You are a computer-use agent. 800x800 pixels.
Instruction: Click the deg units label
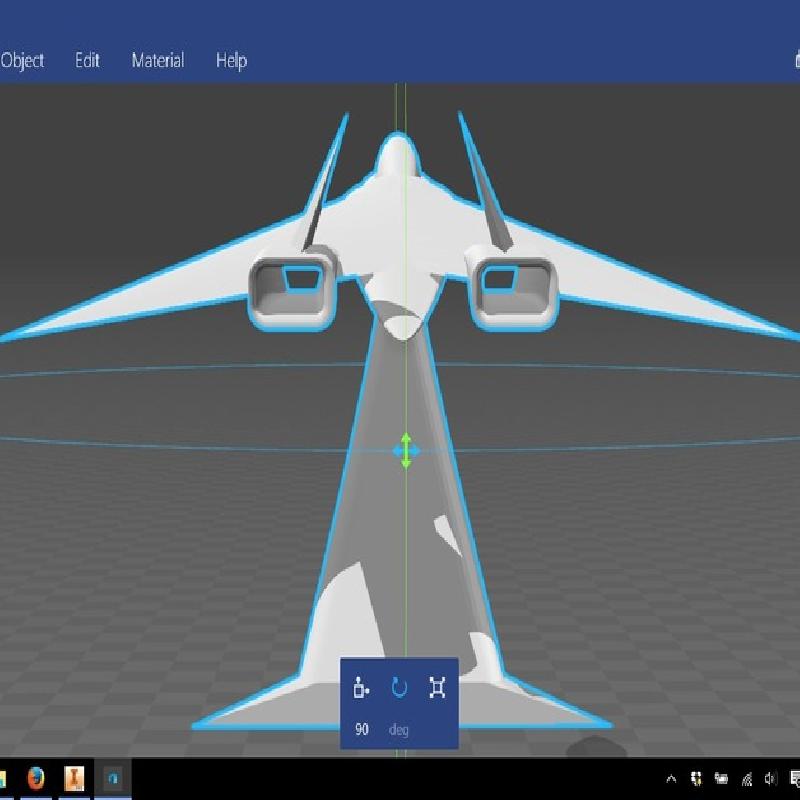tap(398, 729)
